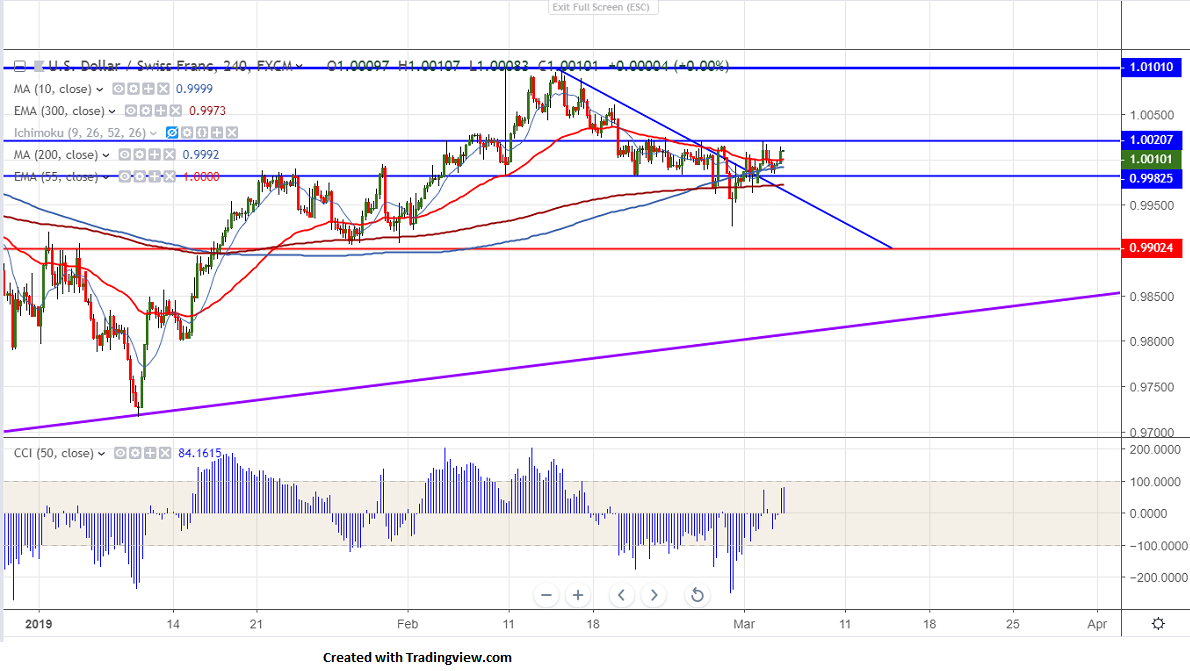Reset the chart view

click(697, 595)
